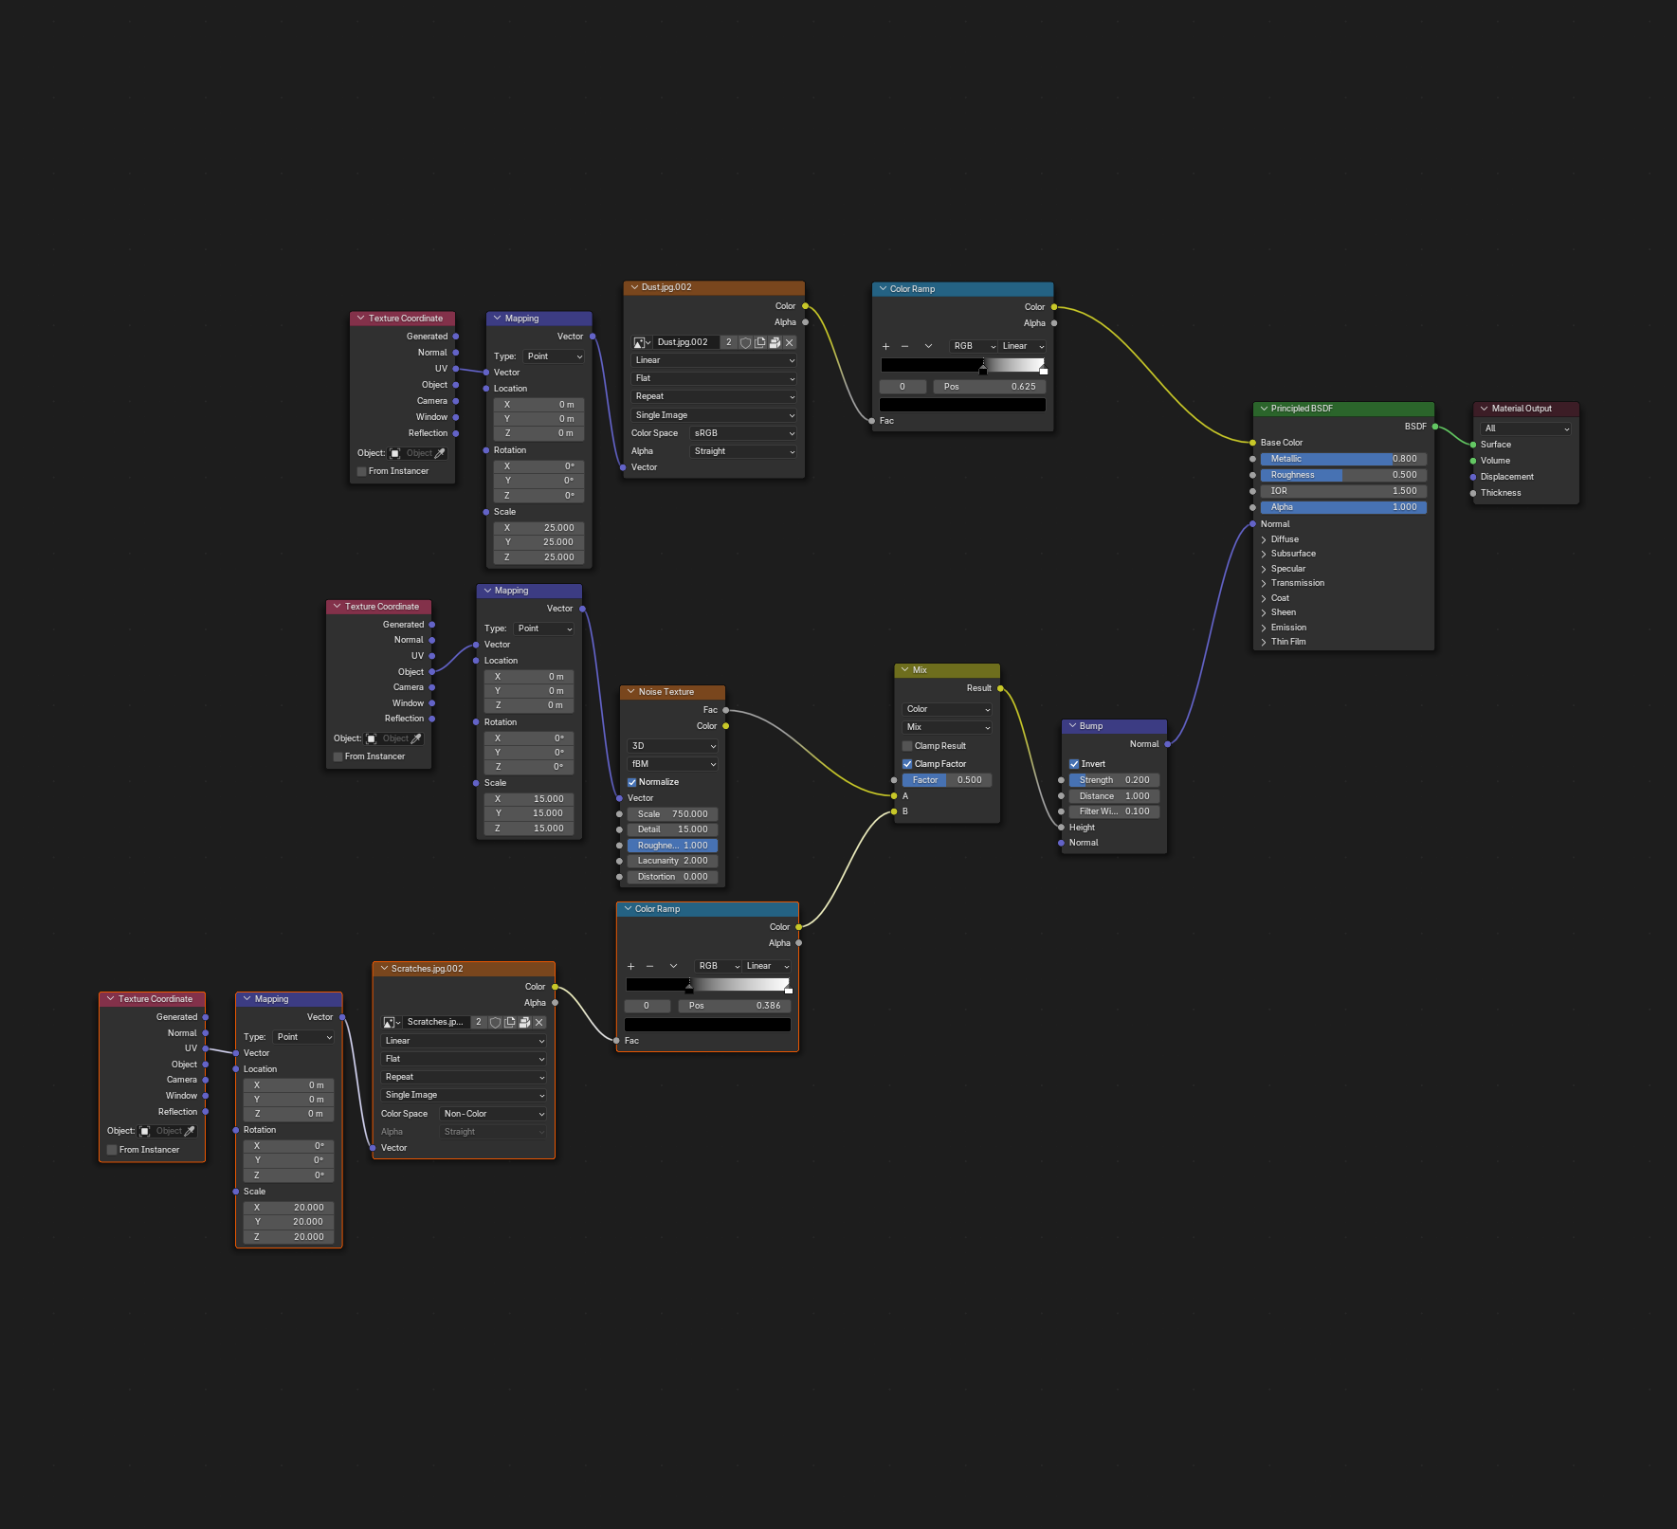Open image browser in Dust.jpg.002 node
The image size is (1677, 1529).
(x=642, y=343)
